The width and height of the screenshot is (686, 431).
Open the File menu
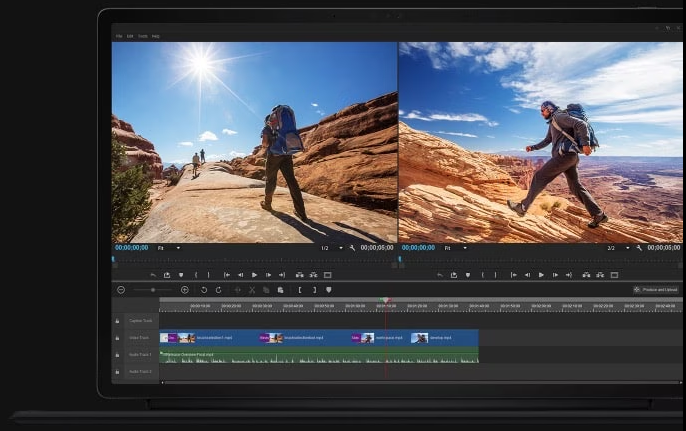coord(119,36)
